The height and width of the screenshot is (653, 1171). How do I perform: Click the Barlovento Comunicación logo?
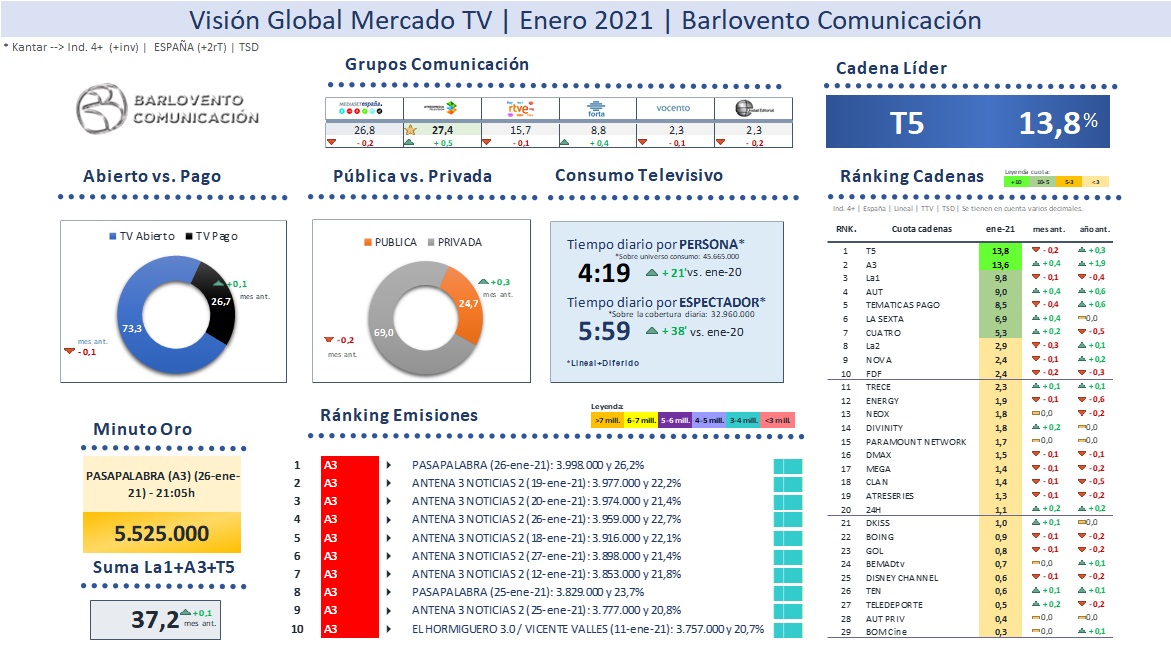click(168, 108)
